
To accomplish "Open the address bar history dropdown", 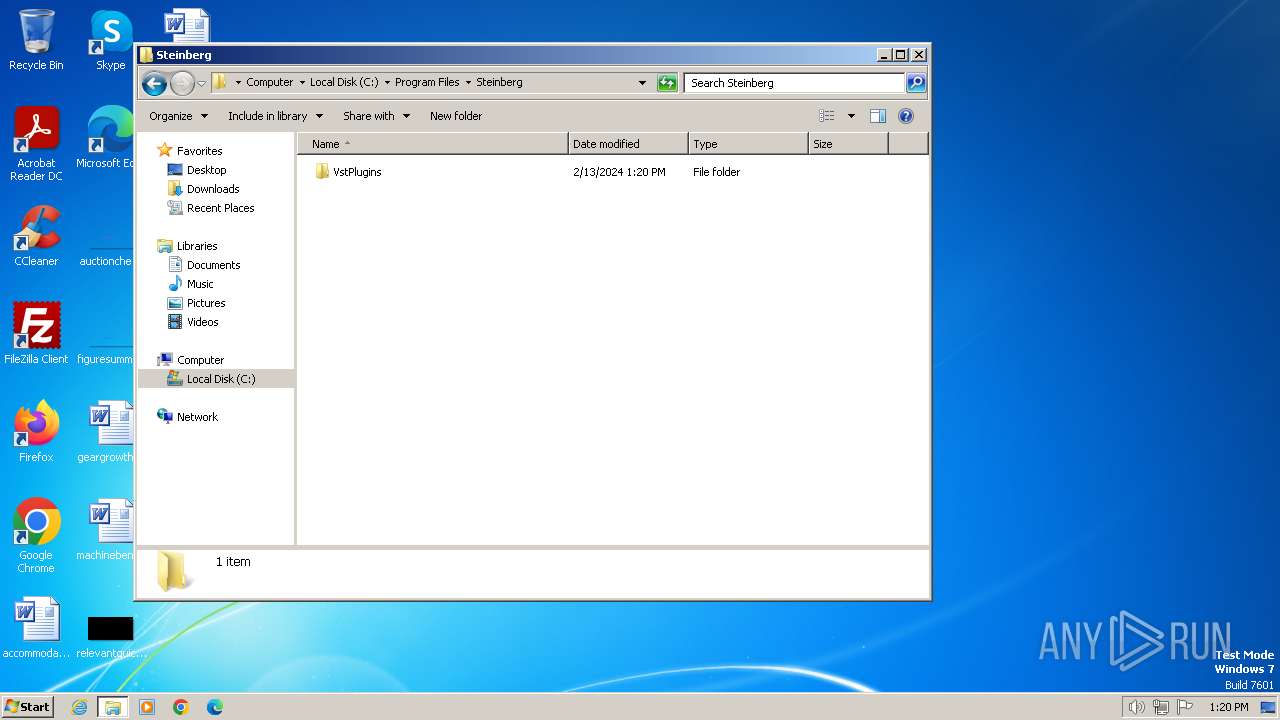I will click(x=642, y=83).
